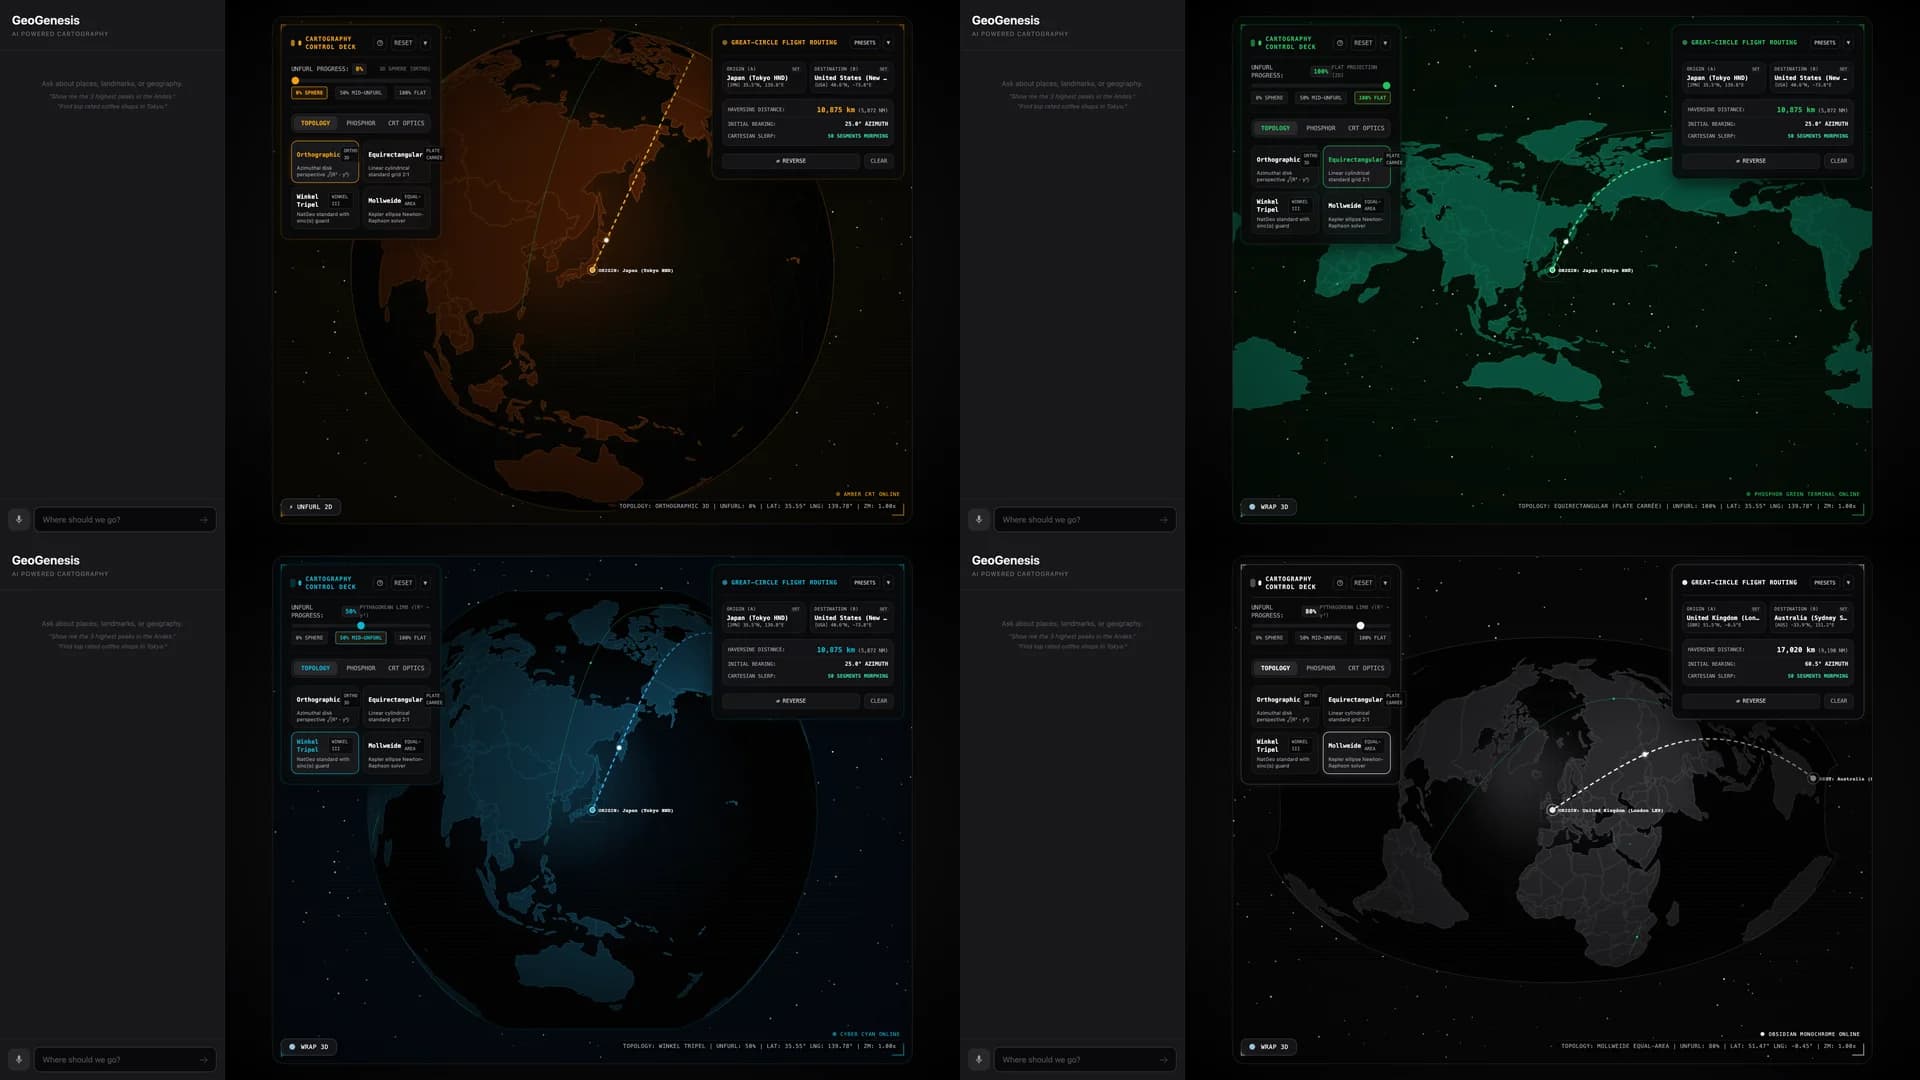Activate the microphone icon beside the amber globe's chat input
Viewport: 1920px width, 1080px height.
coord(18,520)
